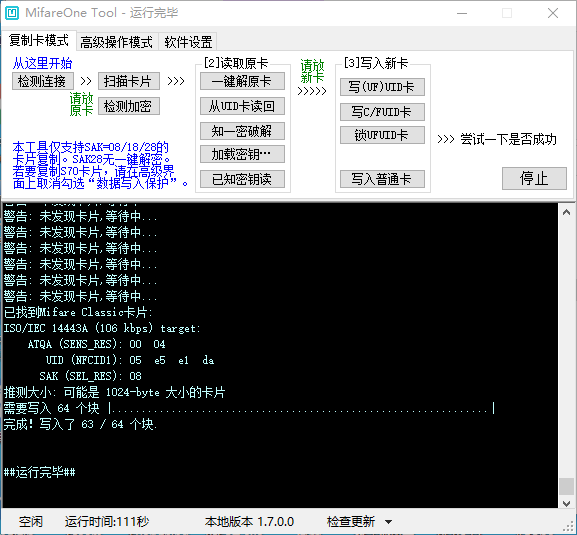Click the 尝试一下是否成功 text

point(508,139)
